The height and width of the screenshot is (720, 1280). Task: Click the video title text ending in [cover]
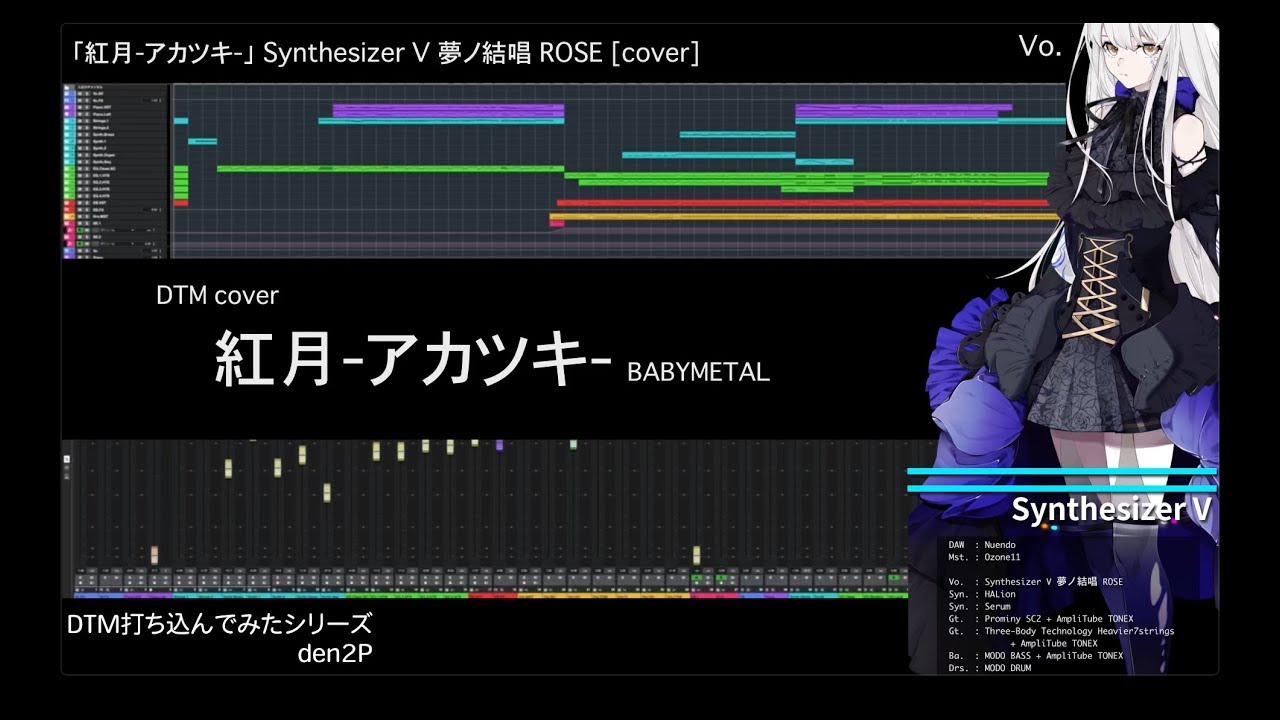click(x=384, y=52)
